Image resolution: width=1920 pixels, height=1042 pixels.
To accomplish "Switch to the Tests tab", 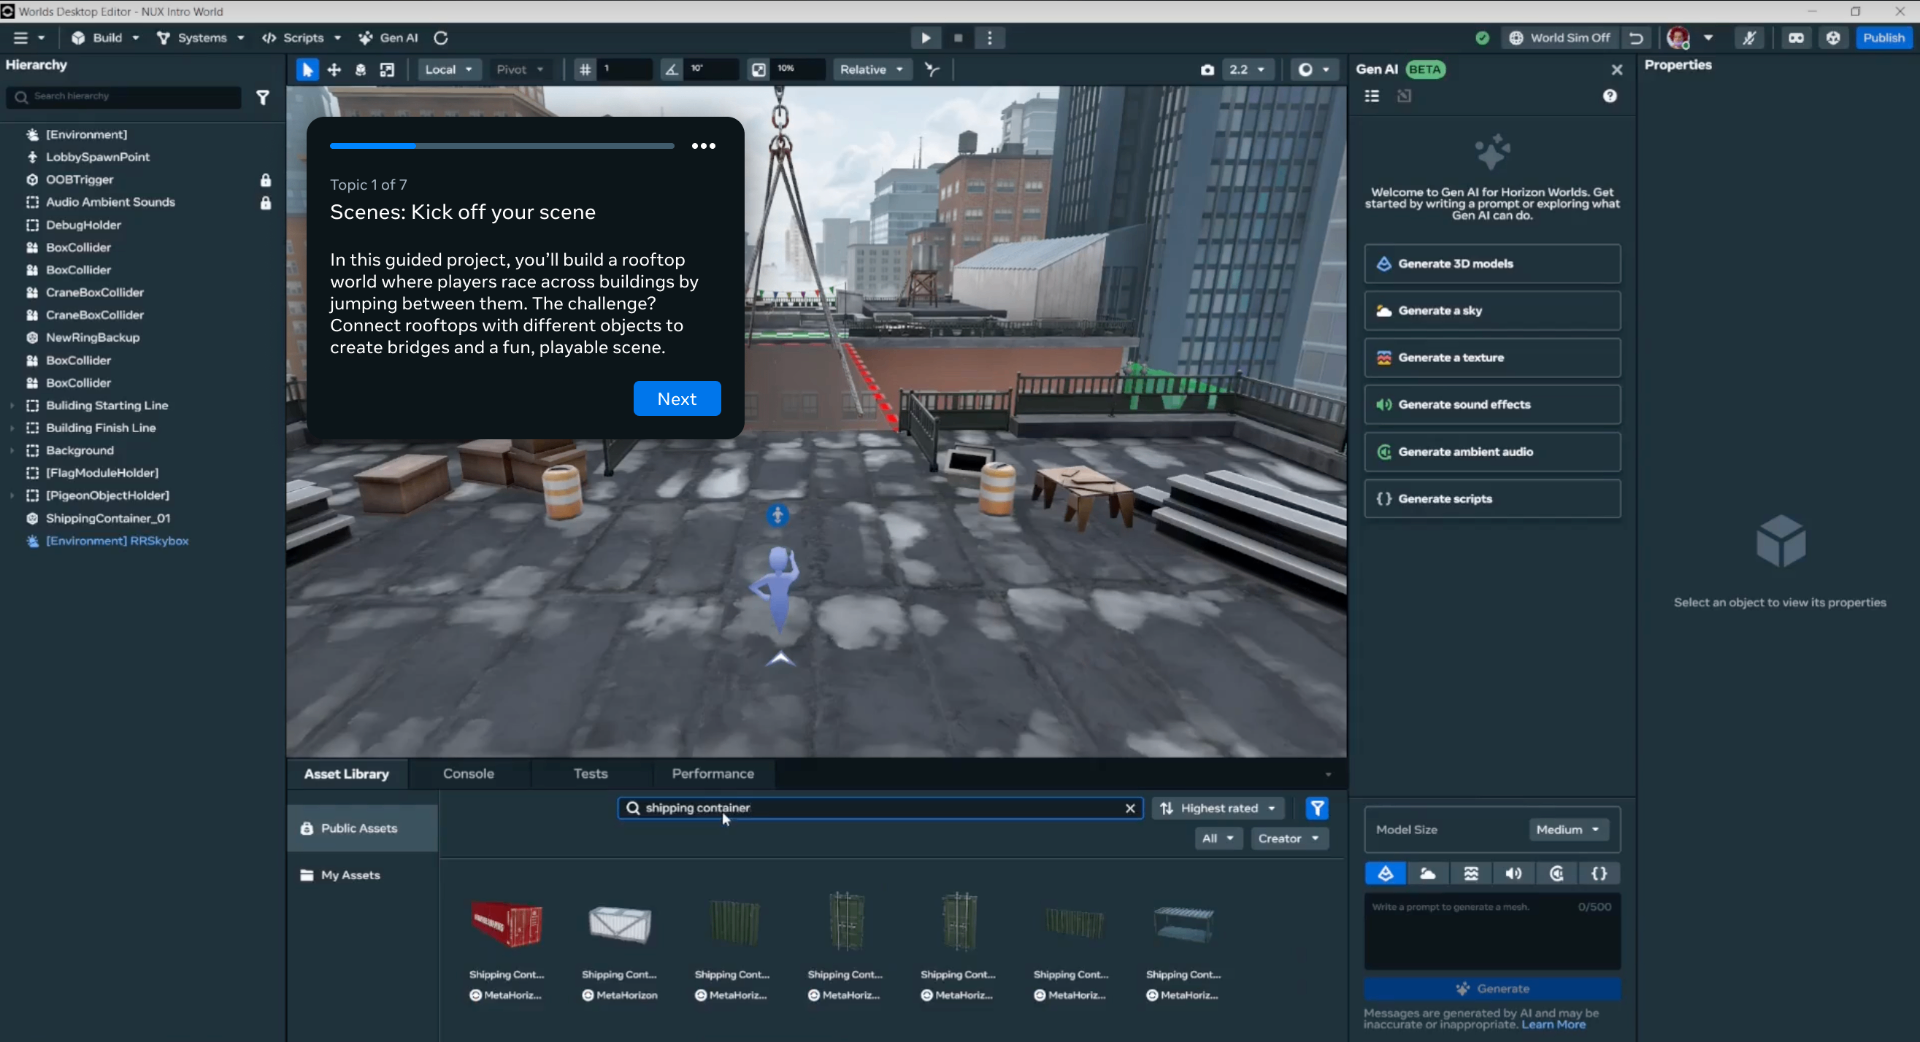I will pos(591,774).
